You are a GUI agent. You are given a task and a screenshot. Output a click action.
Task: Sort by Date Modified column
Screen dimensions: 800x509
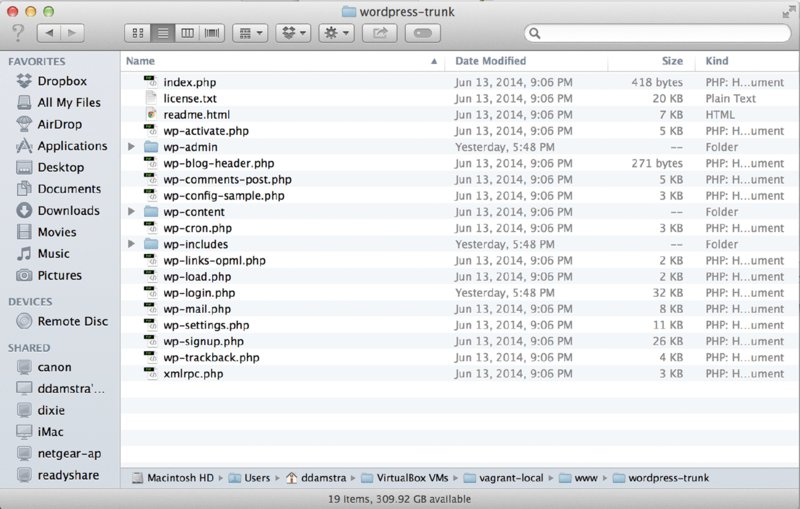pyautogui.click(x=526, y=61)
